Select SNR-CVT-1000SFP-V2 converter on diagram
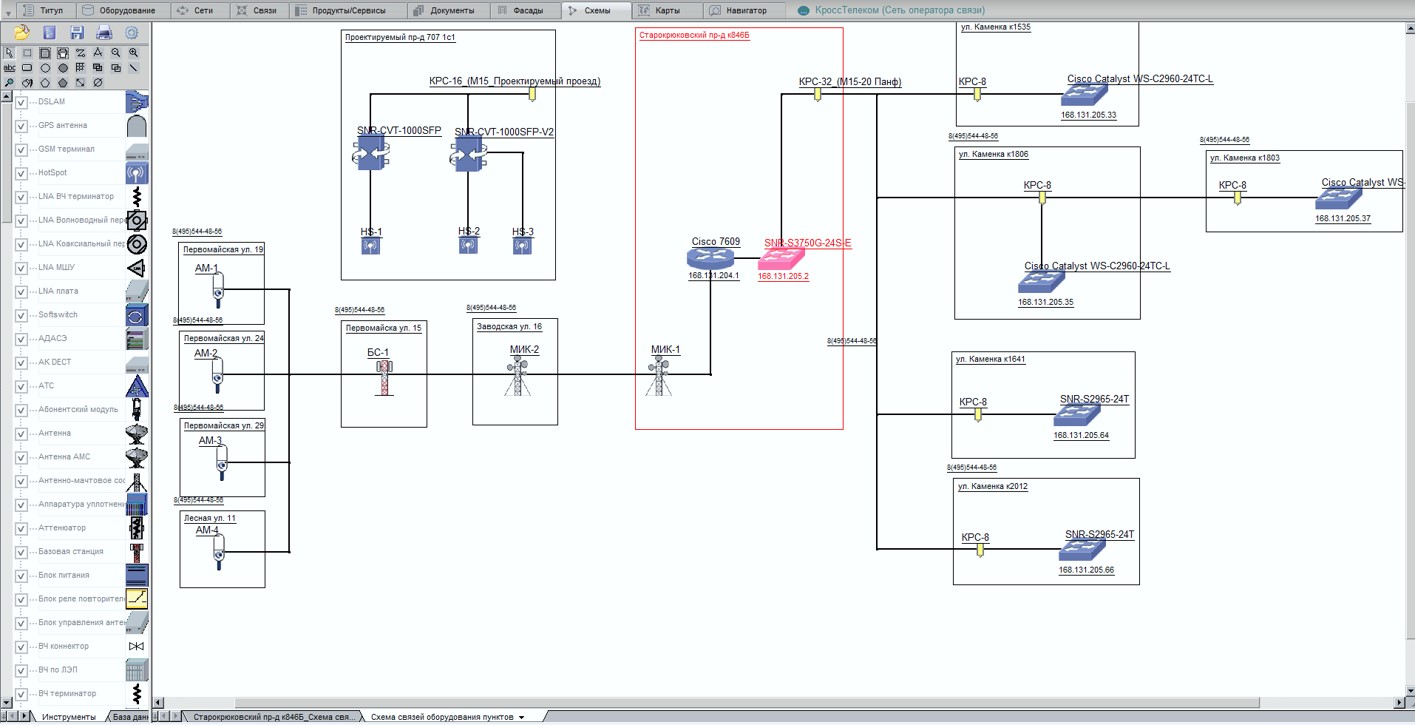The height and width of the screenshot is (725, 1415). [469, 155]
